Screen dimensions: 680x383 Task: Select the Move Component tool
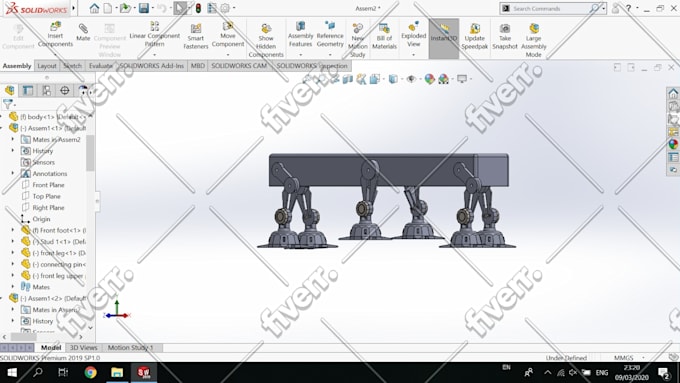pos(228,34)
